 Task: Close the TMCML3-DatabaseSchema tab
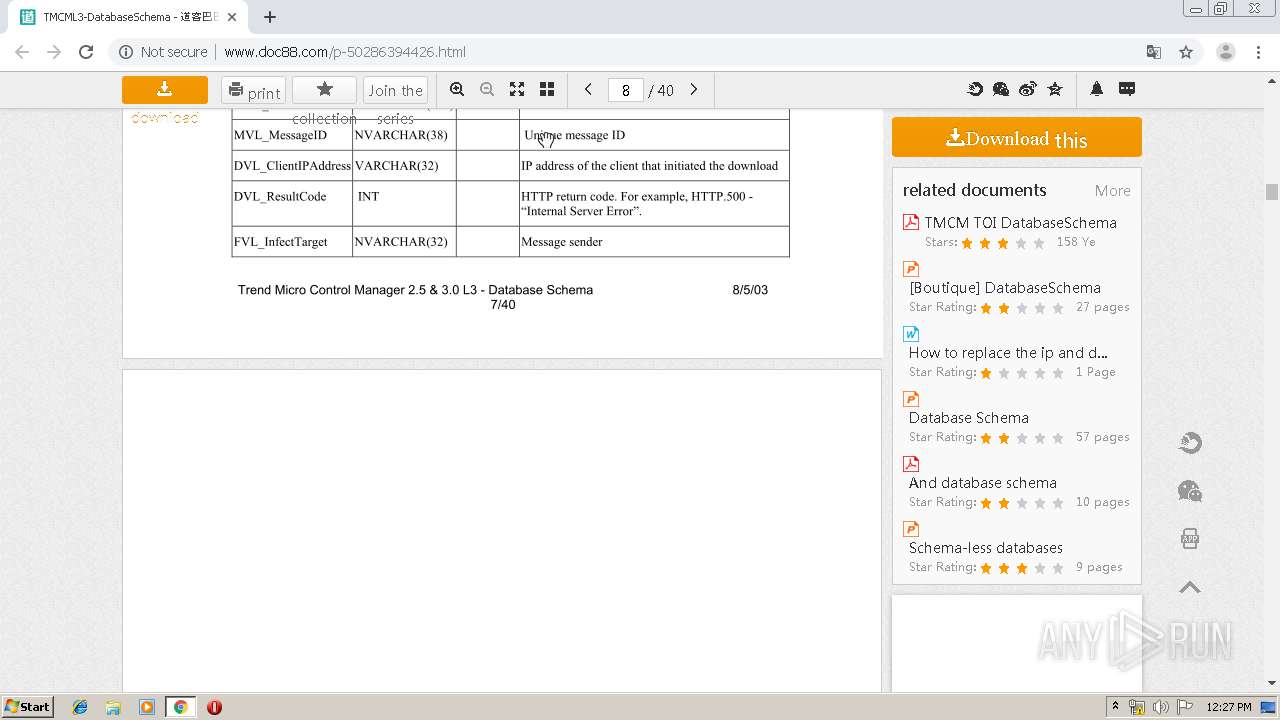pos(232,17)
